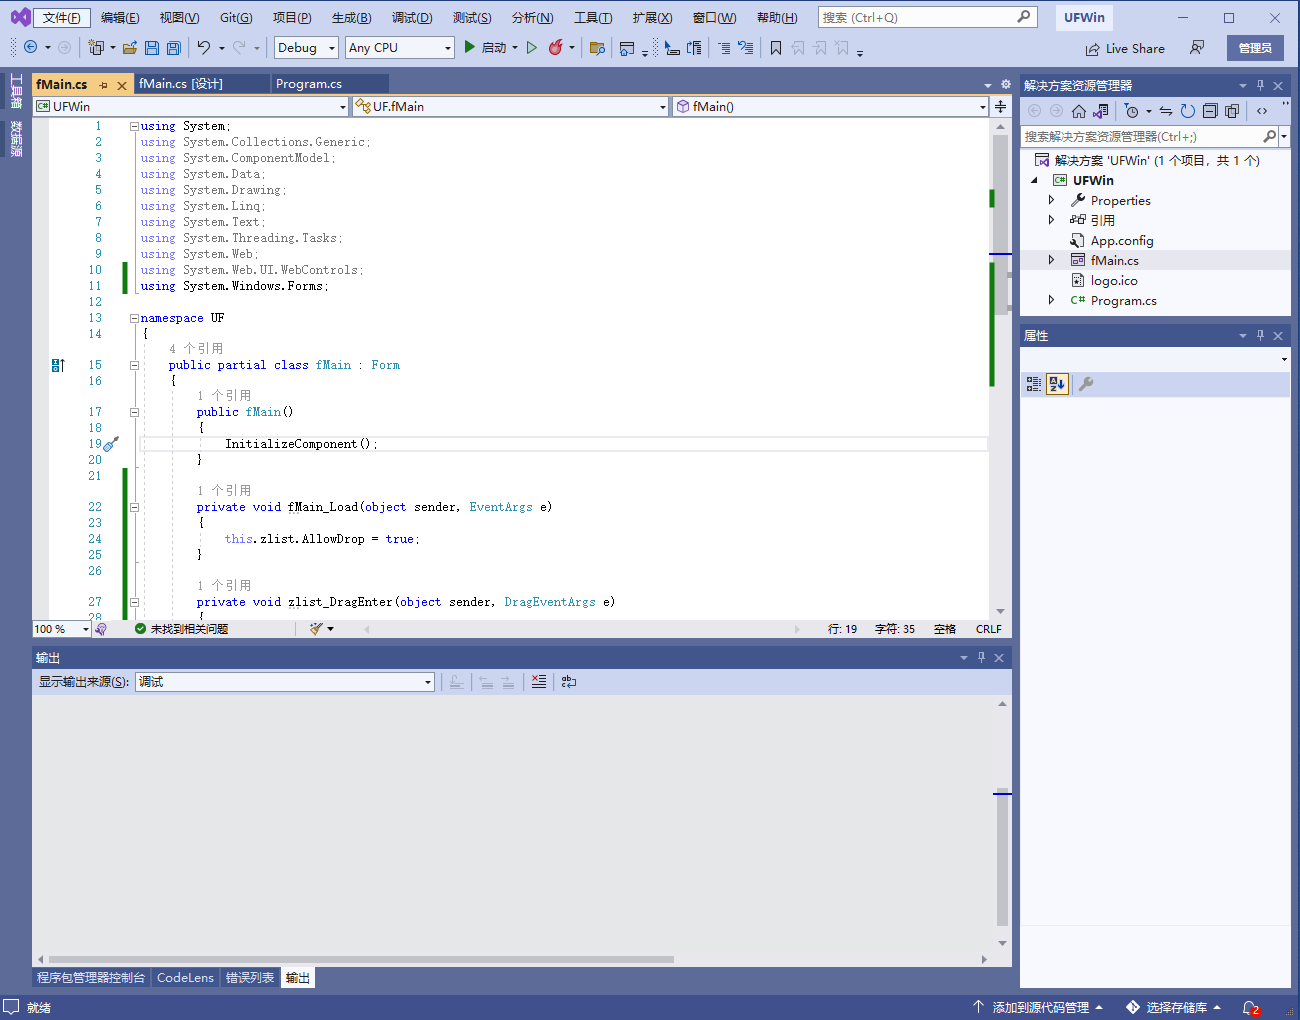
Task: Click the hot reload flame icon
Action: pos(556,47)
